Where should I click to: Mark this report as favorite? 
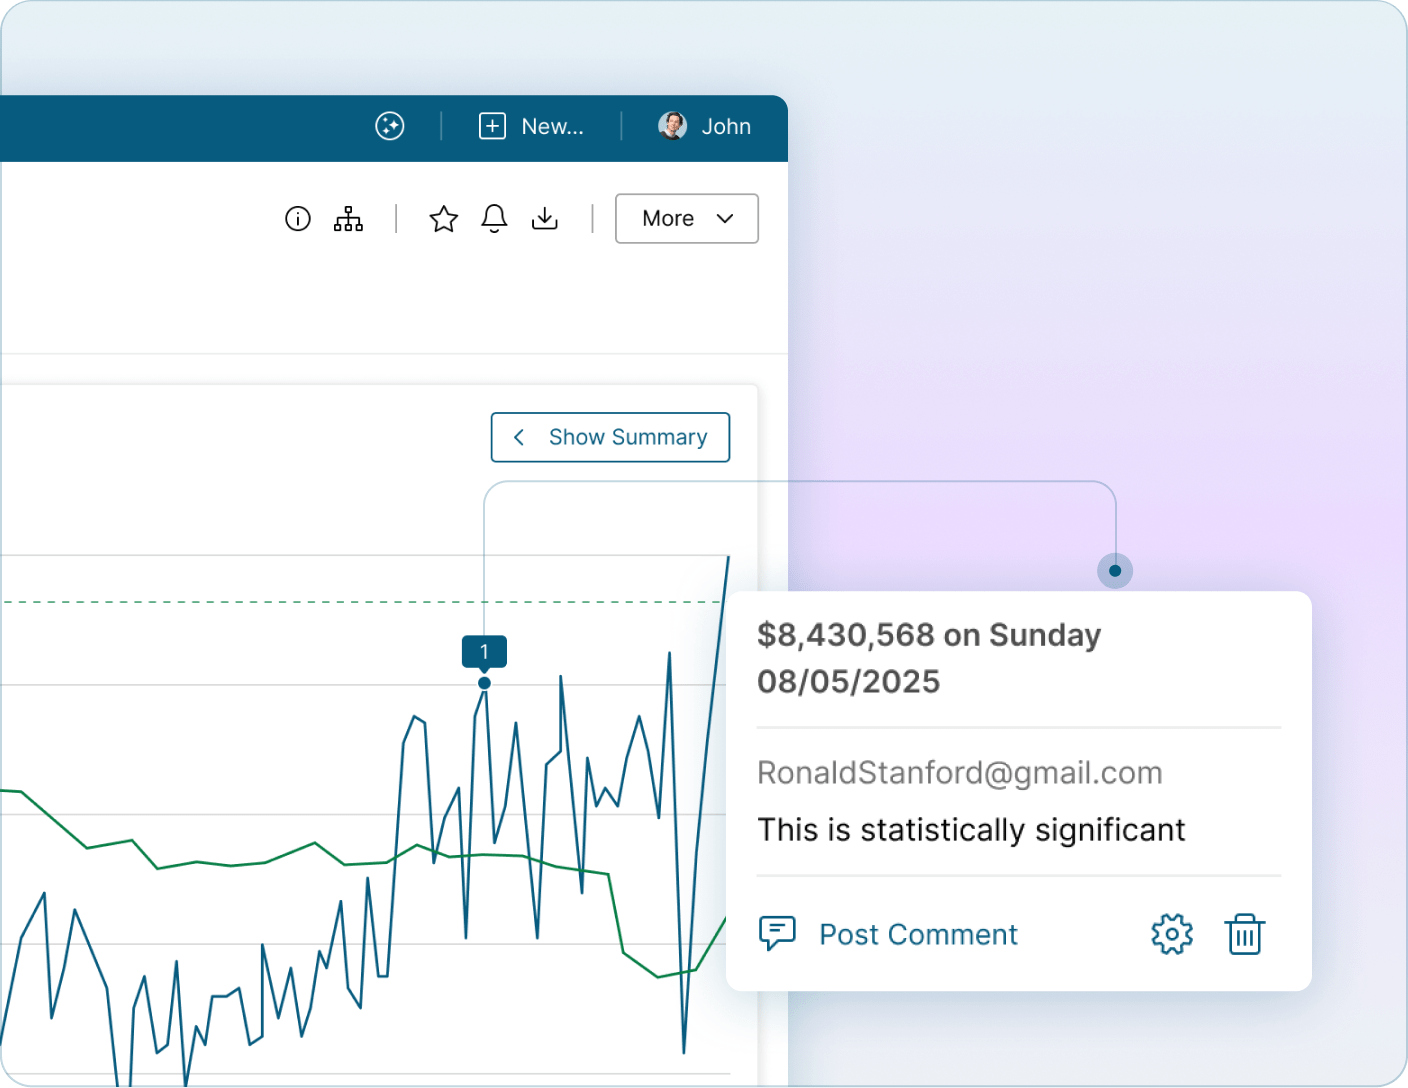[443, 218]
